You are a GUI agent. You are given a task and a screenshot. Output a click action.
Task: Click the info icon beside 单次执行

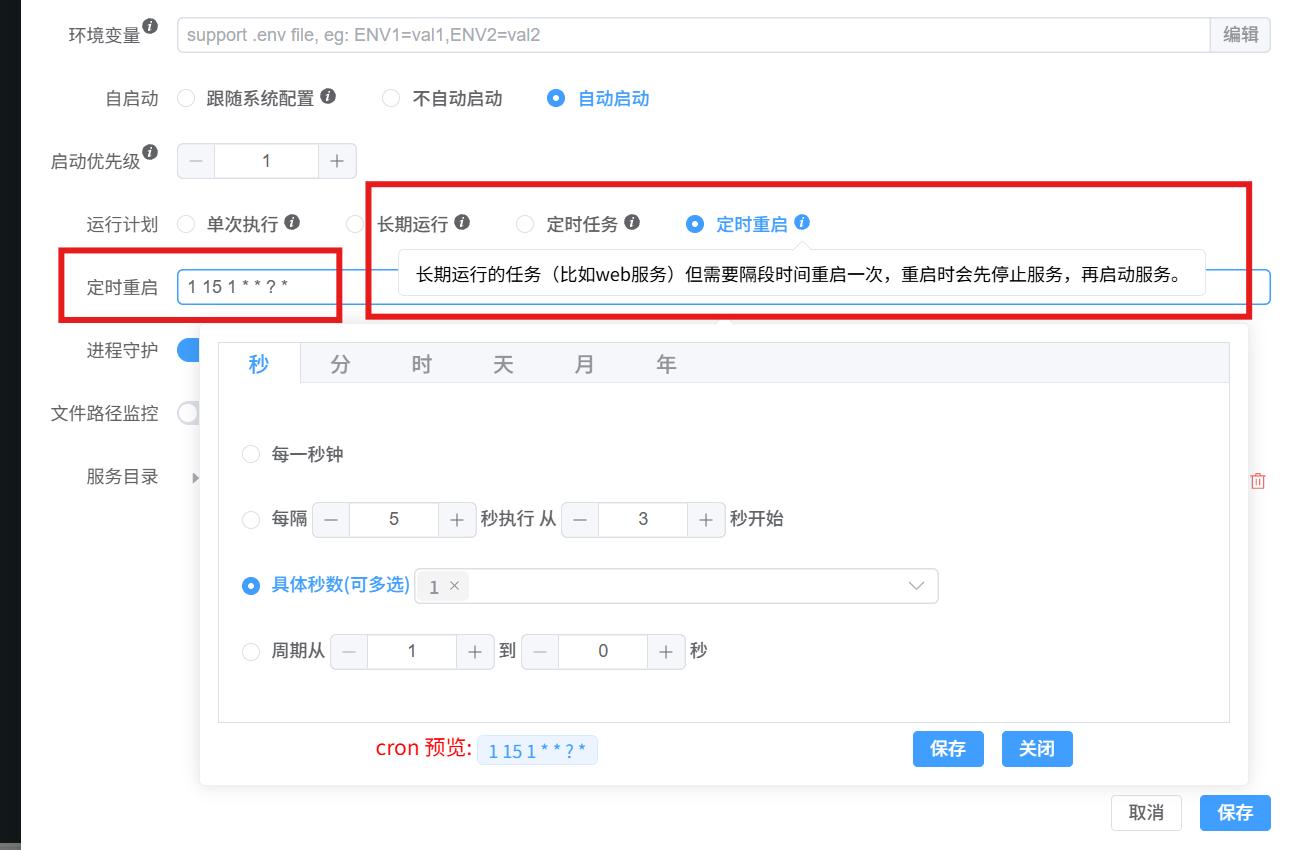[x=292, y=222]
